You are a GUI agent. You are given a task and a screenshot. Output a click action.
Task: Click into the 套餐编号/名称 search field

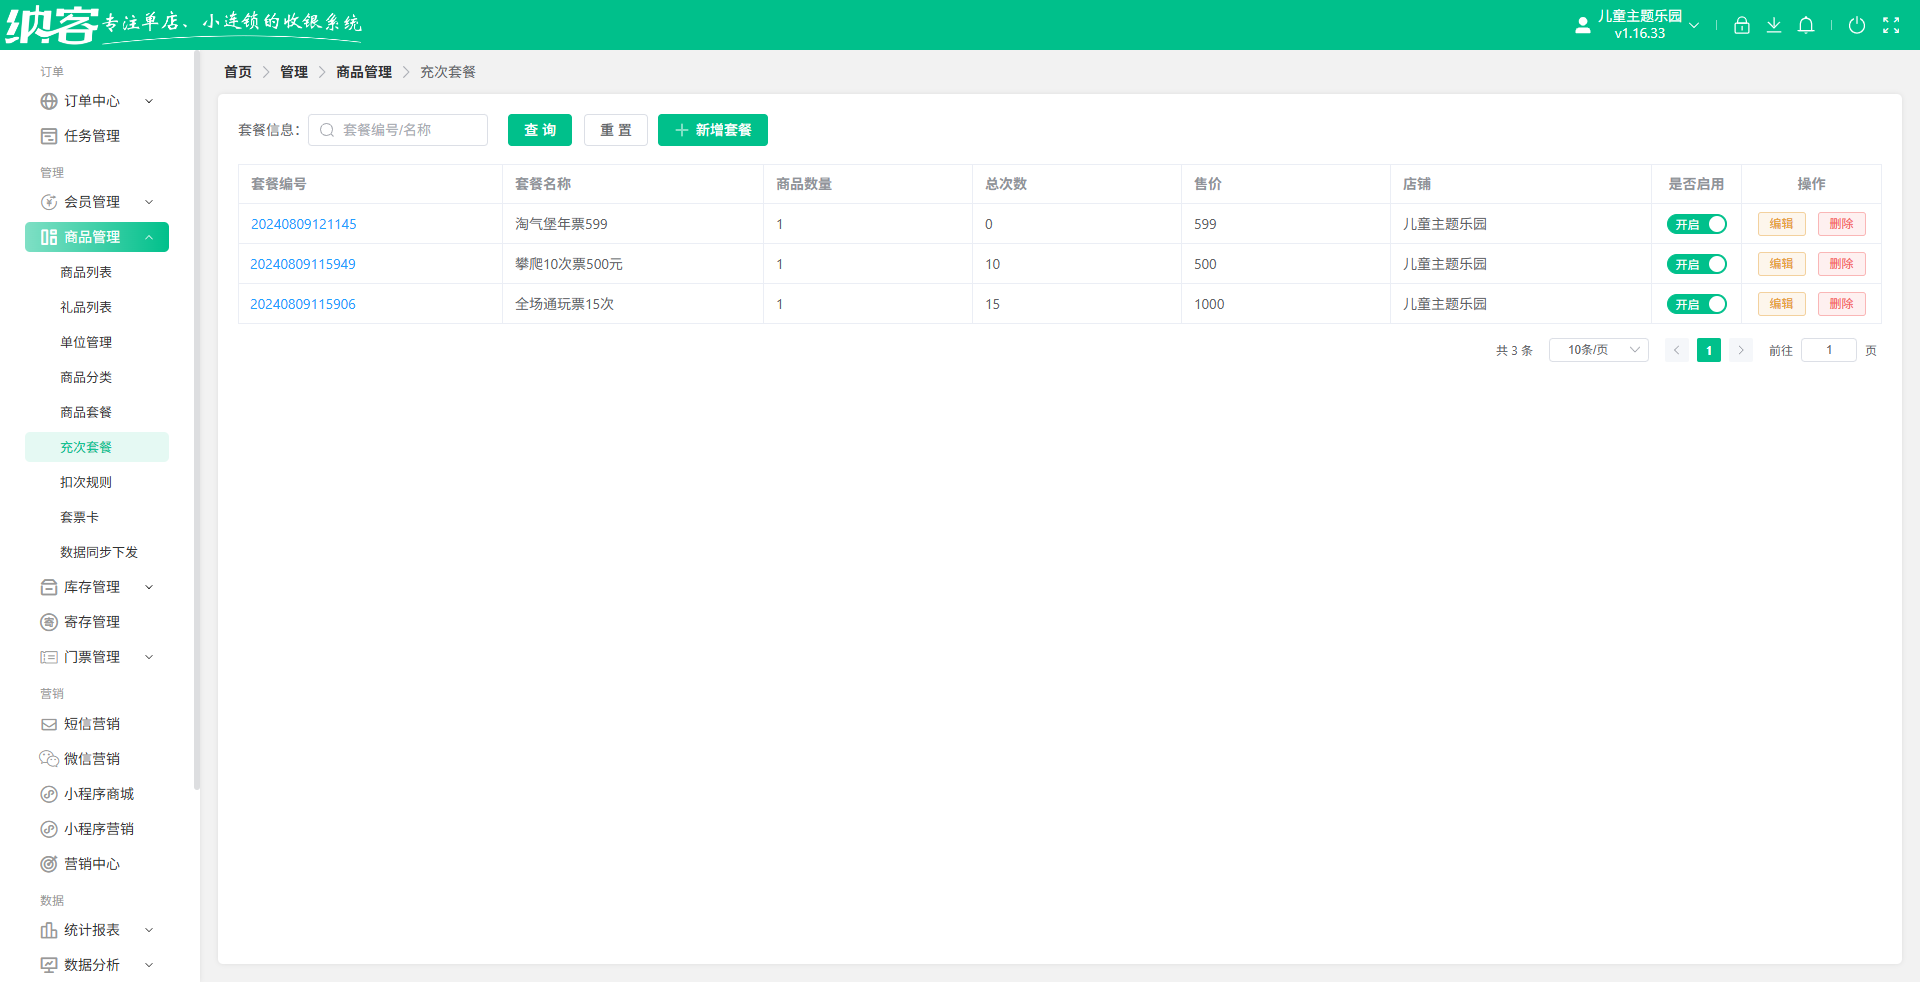[398, 130]
